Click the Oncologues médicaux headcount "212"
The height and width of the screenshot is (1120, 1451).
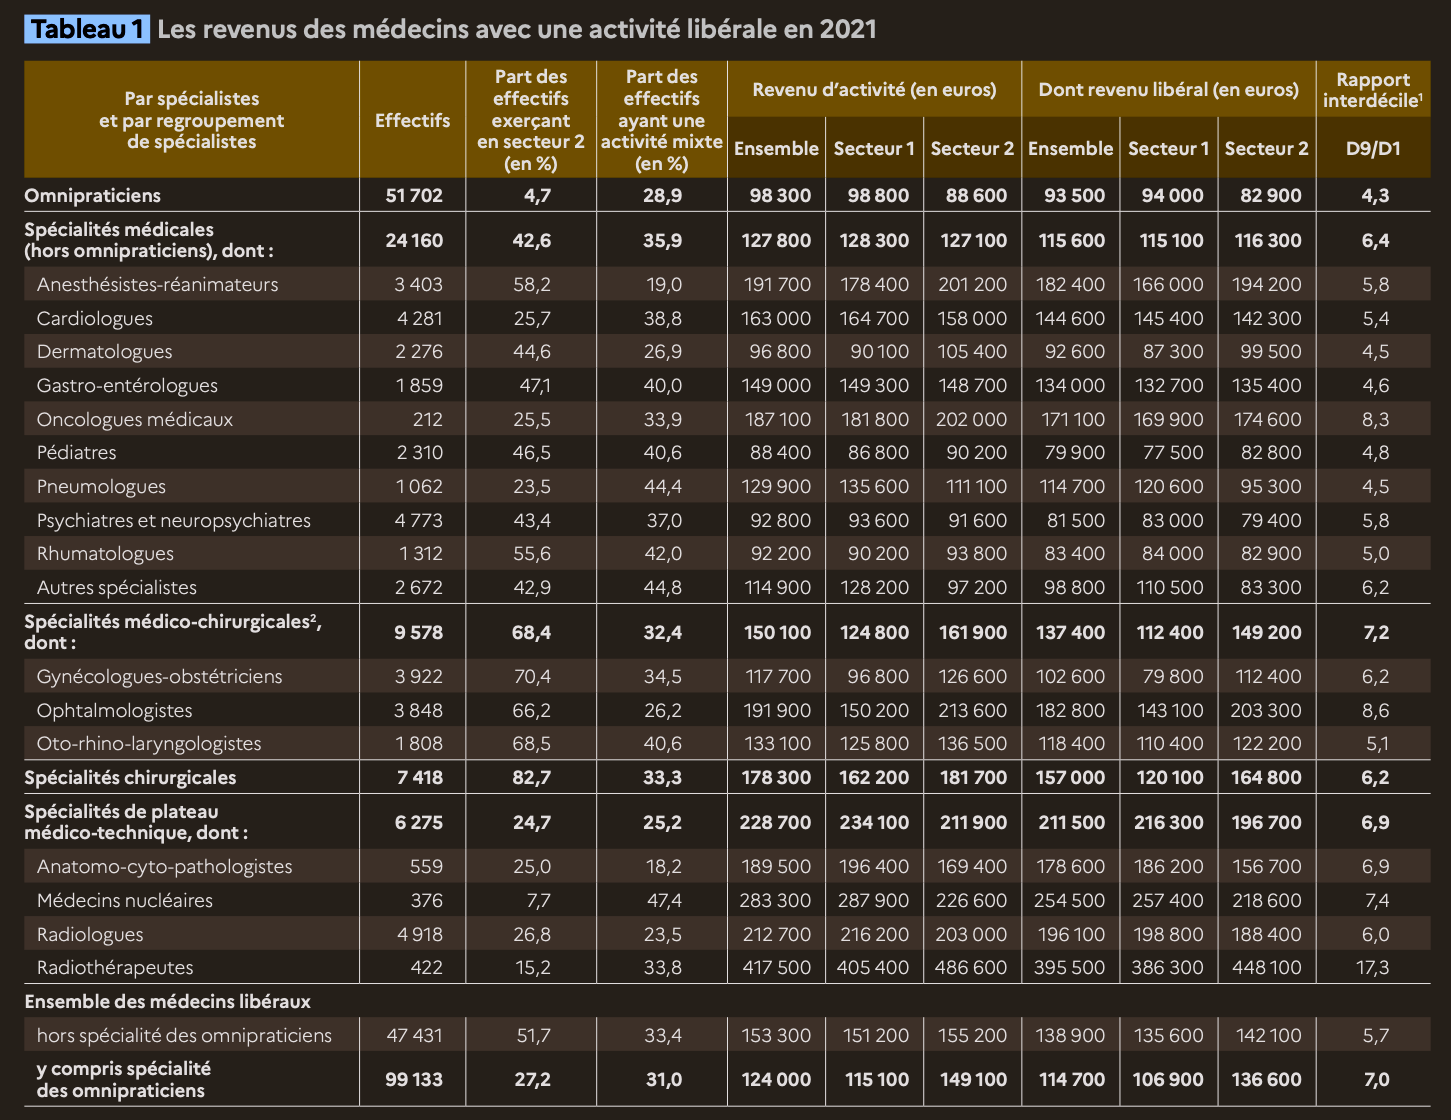pyautogui.click(x=427, y=419)
